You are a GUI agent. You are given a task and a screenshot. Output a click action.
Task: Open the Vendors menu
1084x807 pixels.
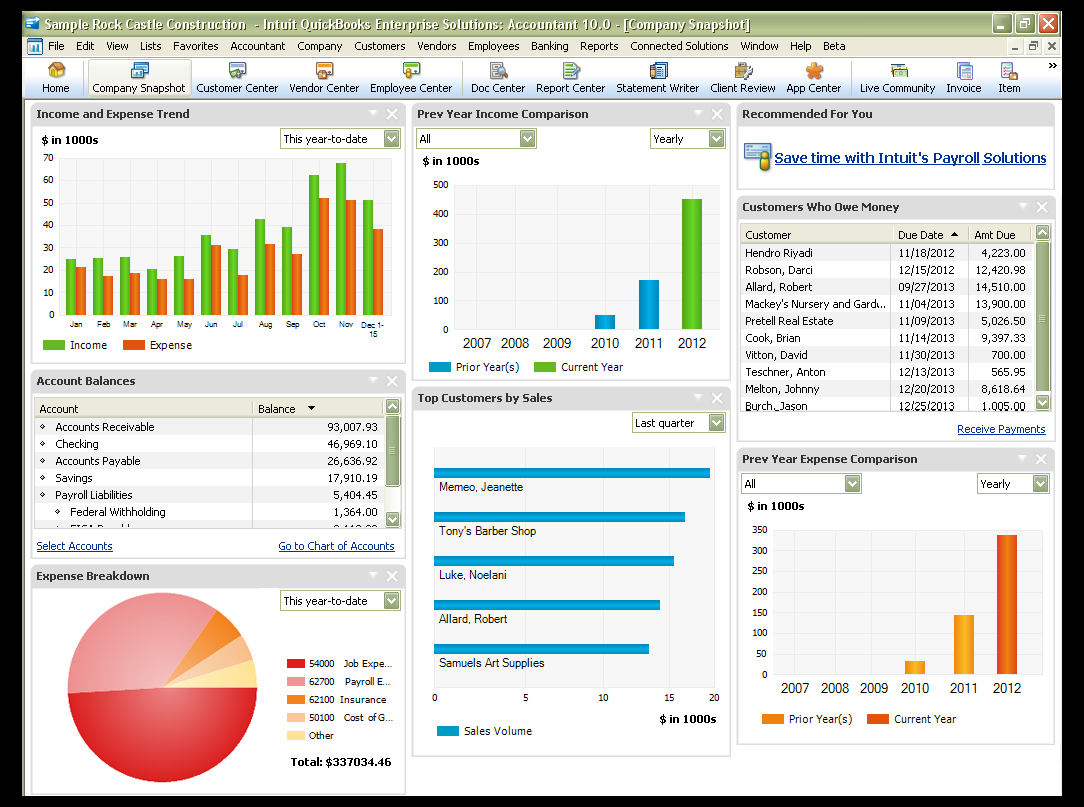click(x=436, y=46)
